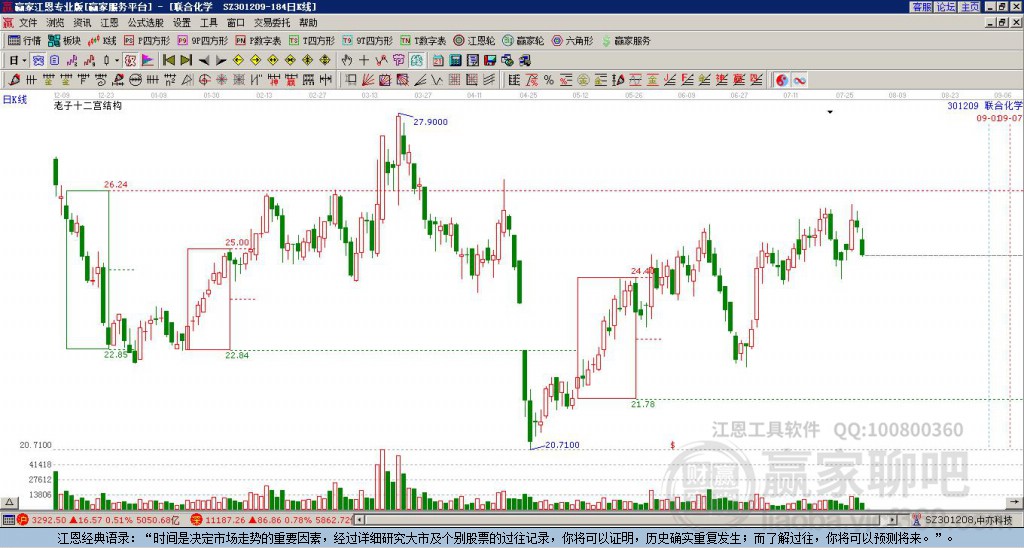
Task: Switch to the K线 chart view
Action: click(x=103, y=40)
